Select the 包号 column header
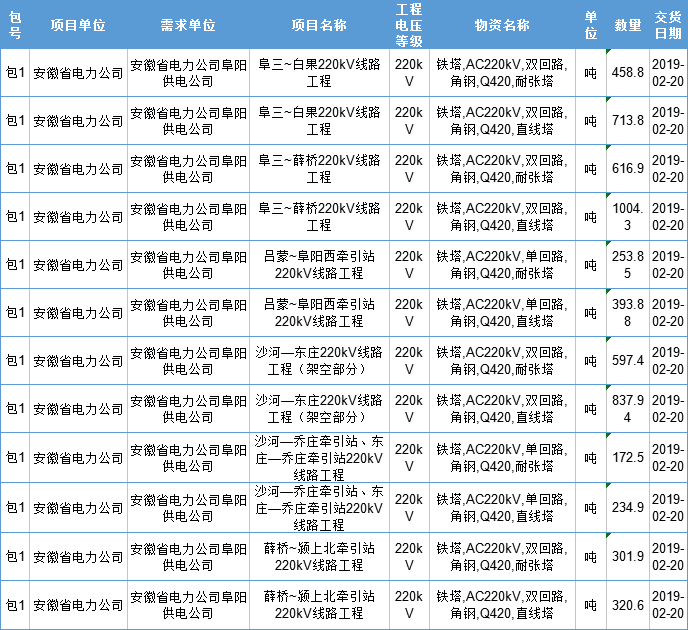Image resolution: width=688 pixels, height=630 pixels. pos(15,25)
